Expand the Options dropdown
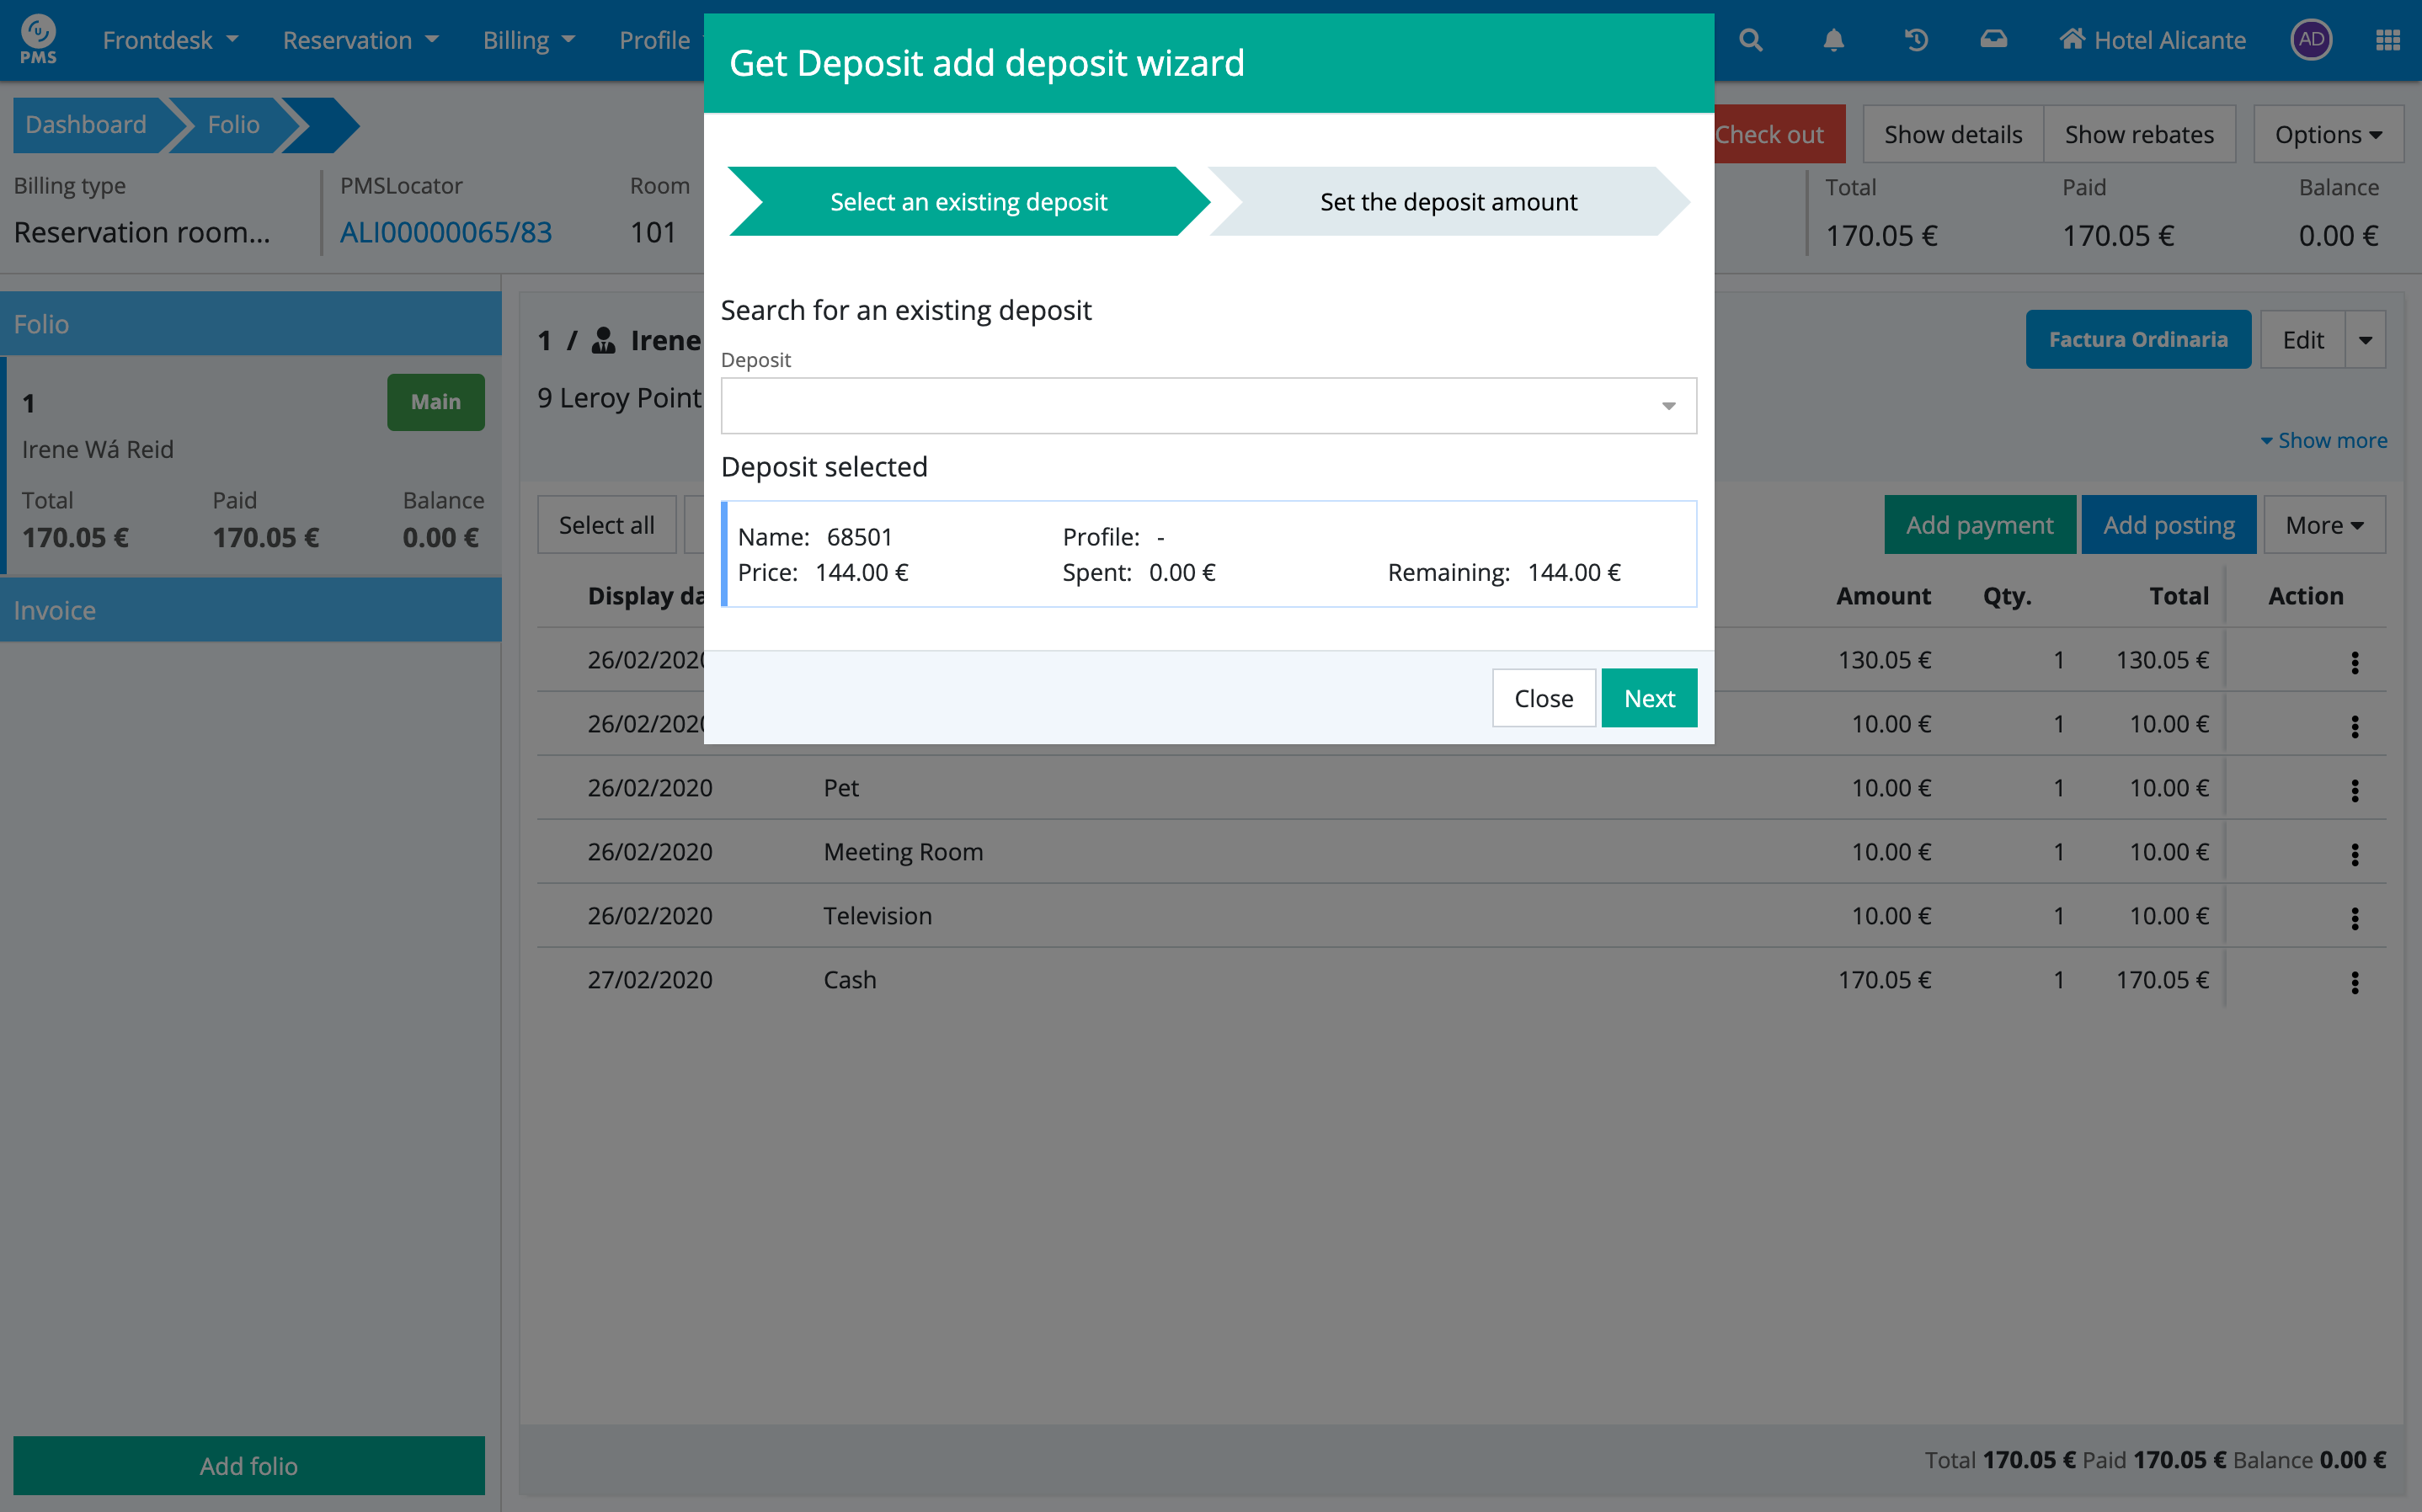Viewport: 2422px width, 1512px height. tap(2327, 135)
